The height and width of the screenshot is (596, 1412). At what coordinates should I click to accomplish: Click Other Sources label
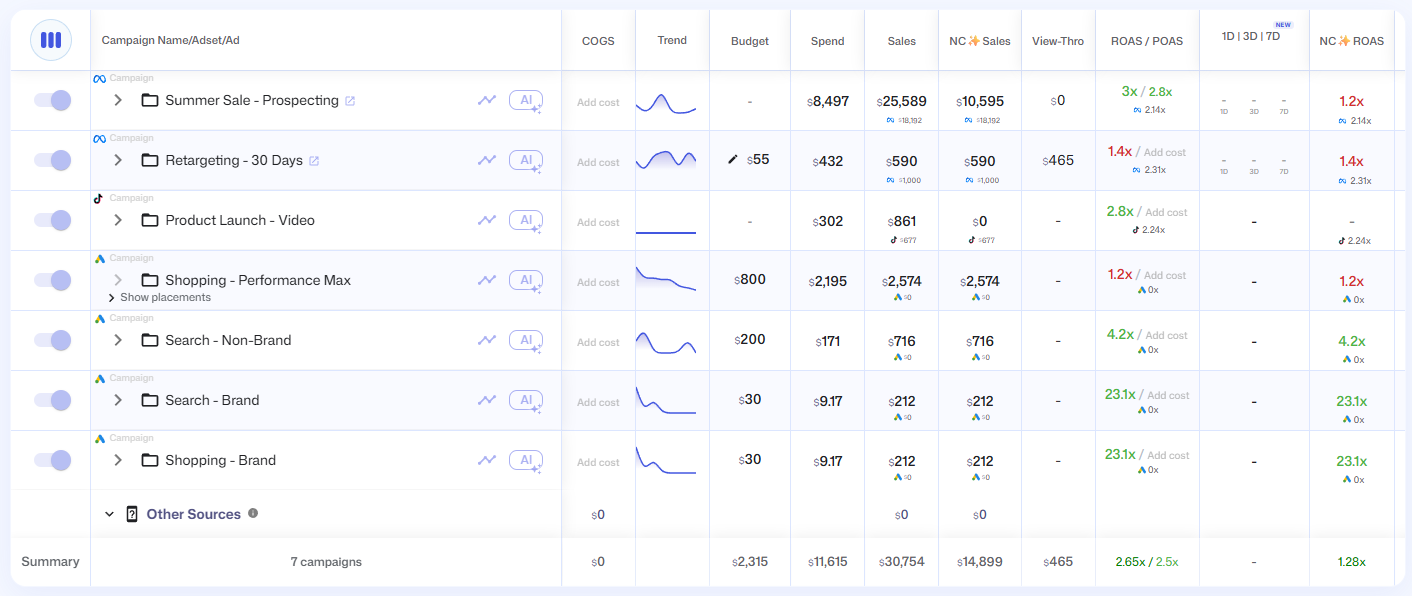[x=194, y=514]
